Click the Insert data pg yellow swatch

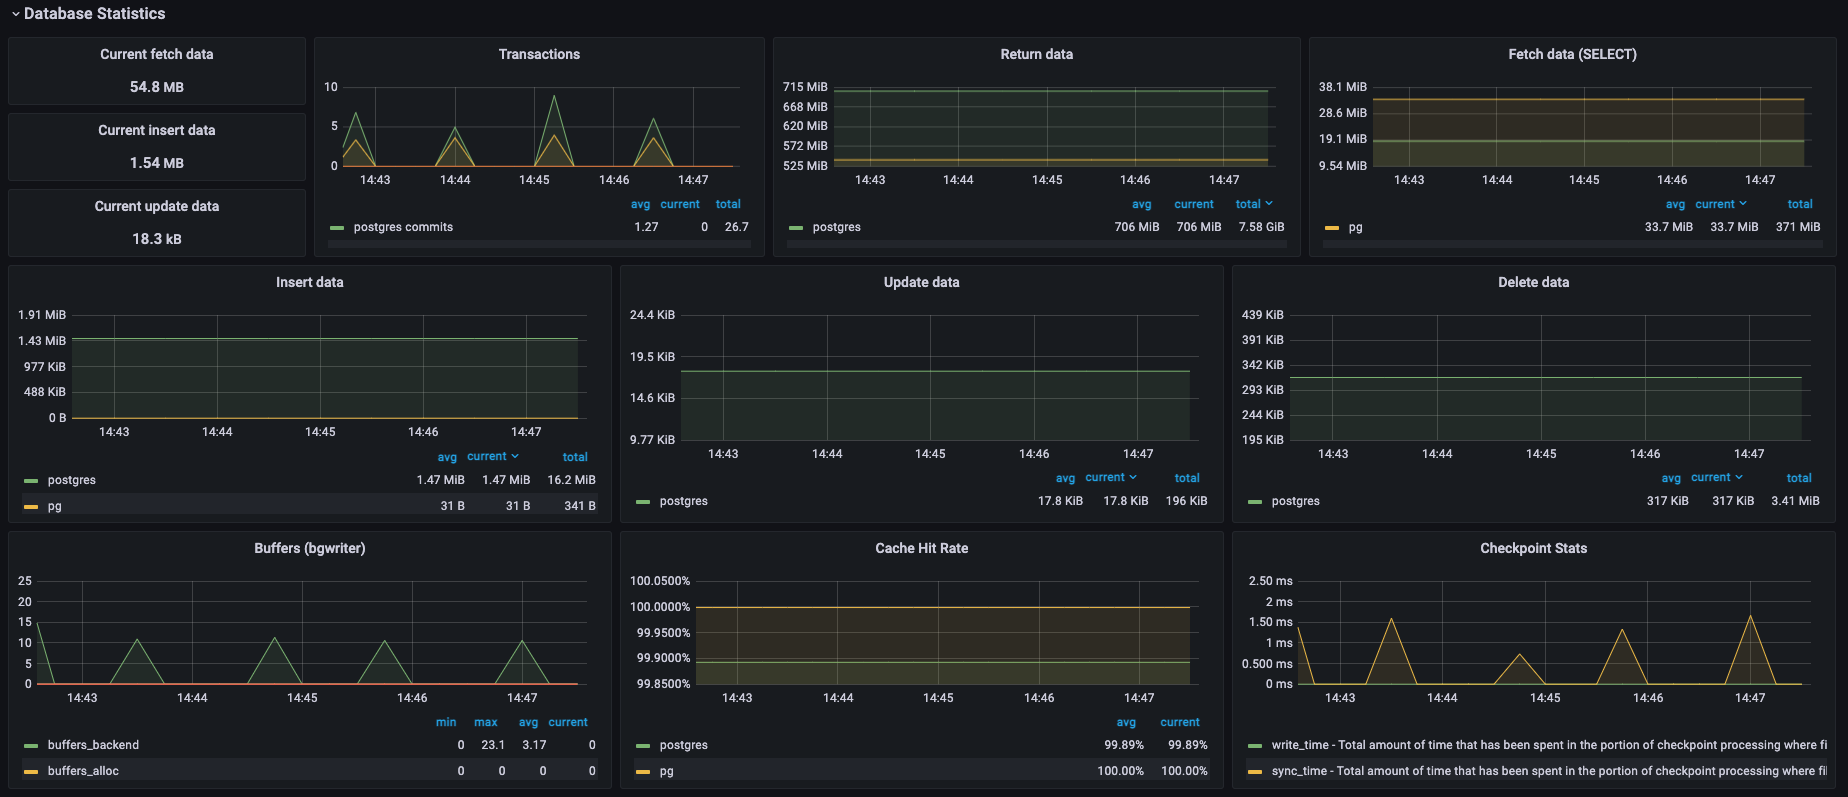pos(31,507)
